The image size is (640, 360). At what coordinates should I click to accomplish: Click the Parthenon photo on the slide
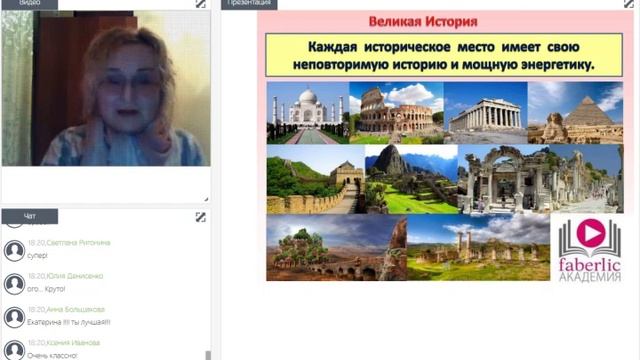(486, 113)
